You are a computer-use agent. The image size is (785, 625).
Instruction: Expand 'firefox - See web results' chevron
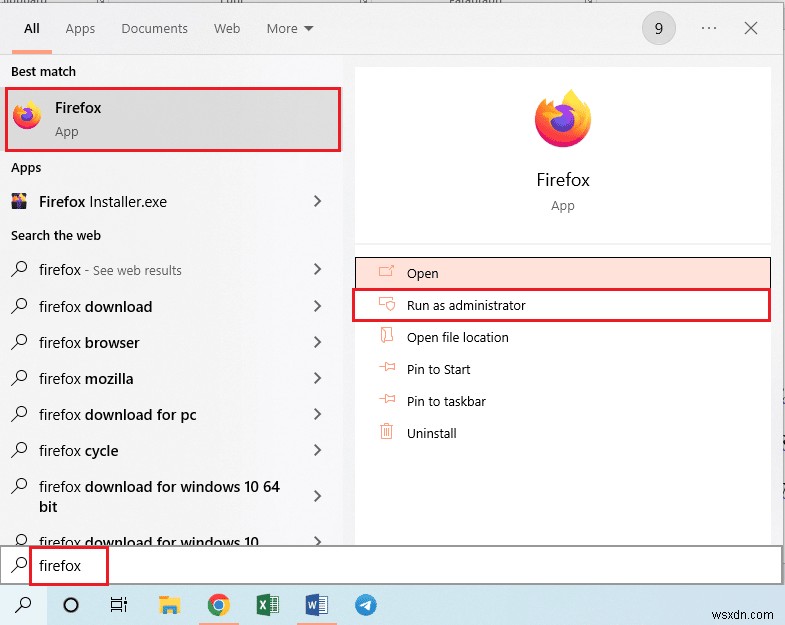pos(317,269)
